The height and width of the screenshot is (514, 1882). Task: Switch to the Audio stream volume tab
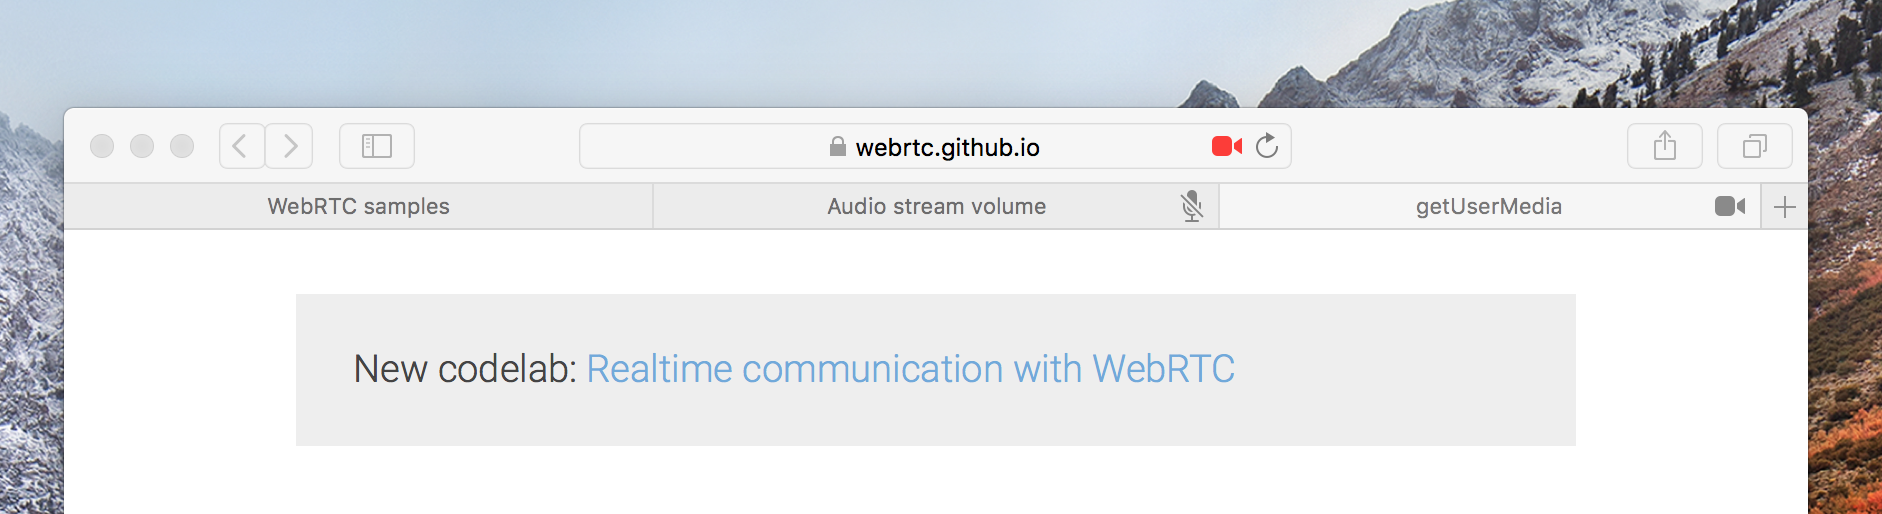click(x=936, y=206)
